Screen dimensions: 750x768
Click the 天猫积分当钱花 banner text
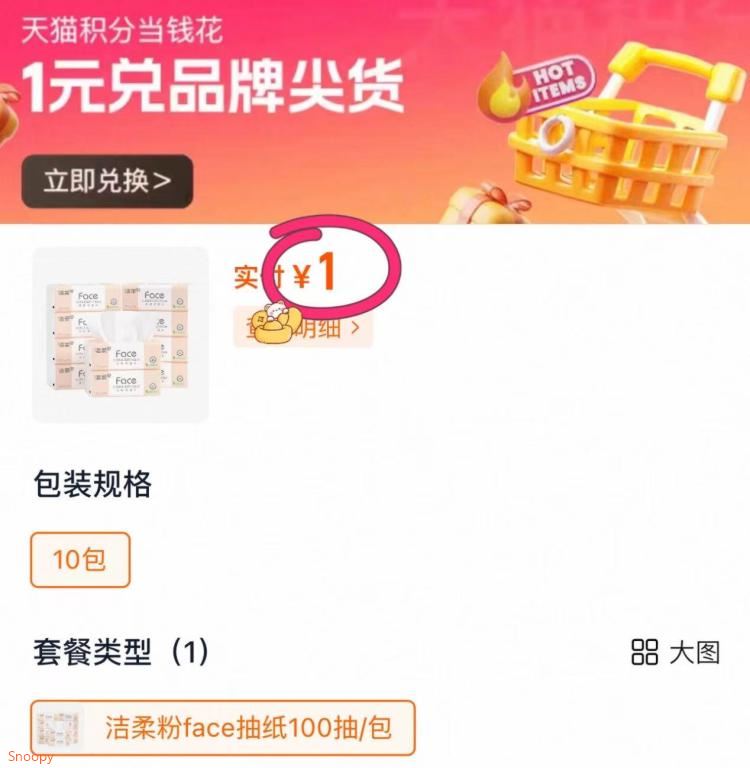pyautogui.click(x=122, y=30)
